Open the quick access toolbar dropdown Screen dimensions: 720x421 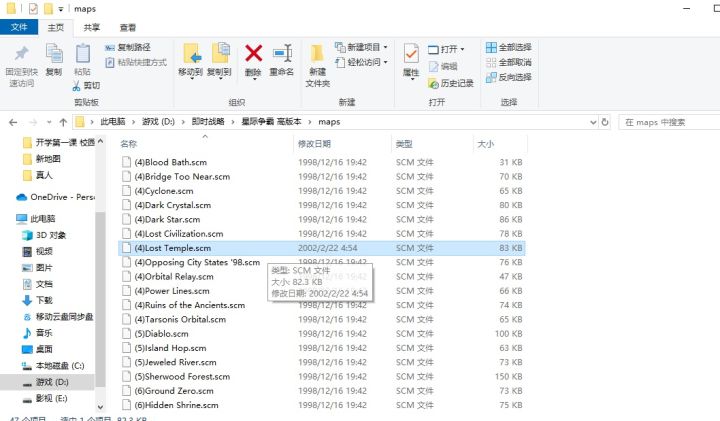pyautogui.click(x=61, y=9)
